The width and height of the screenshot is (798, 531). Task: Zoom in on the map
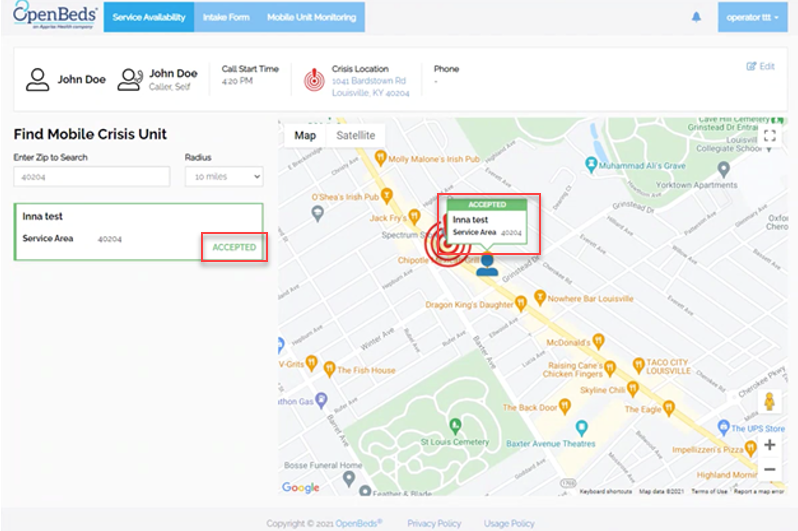[769, 445]
